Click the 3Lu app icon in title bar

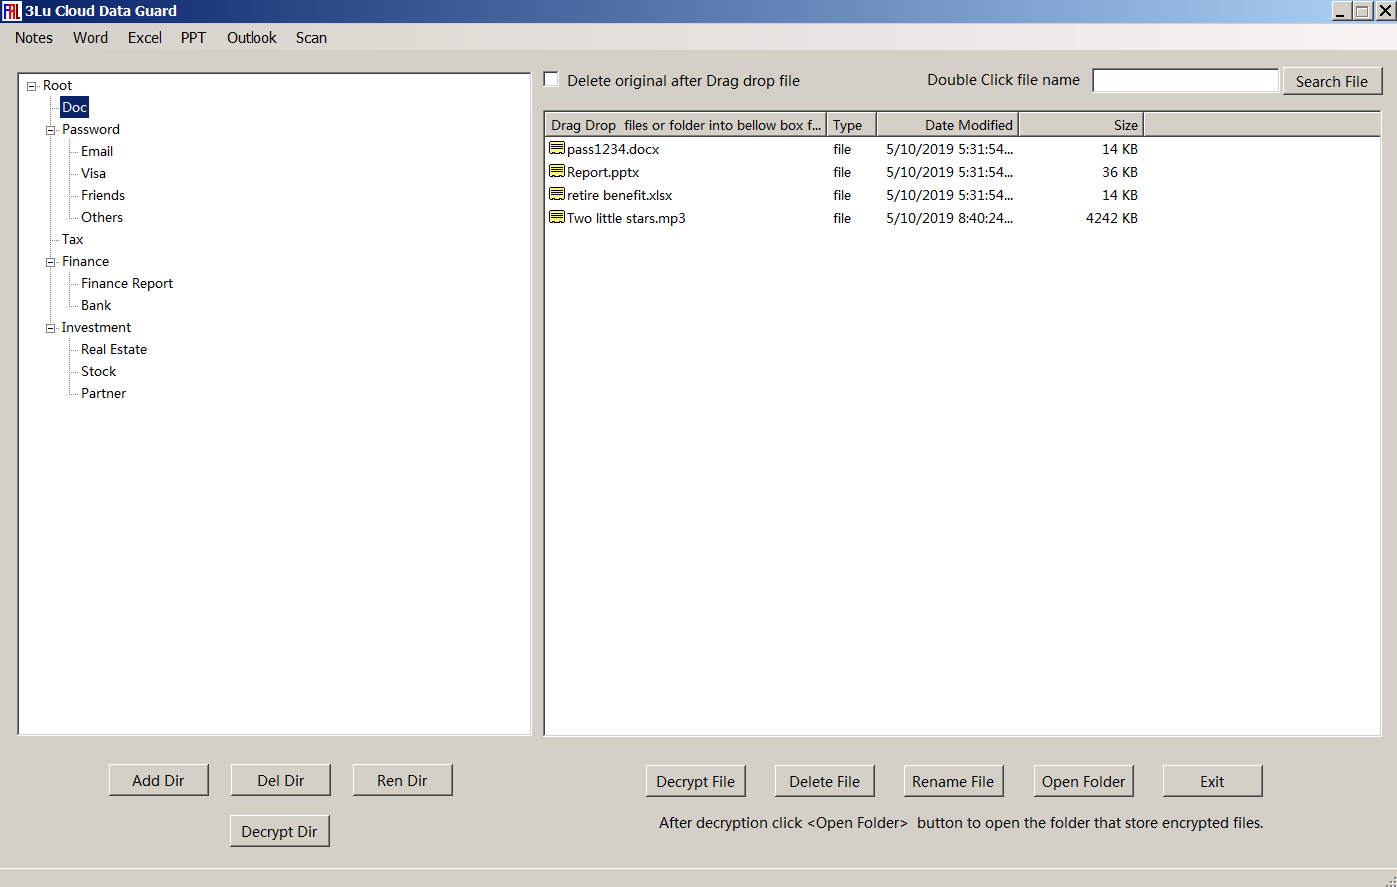coord(11,11)
